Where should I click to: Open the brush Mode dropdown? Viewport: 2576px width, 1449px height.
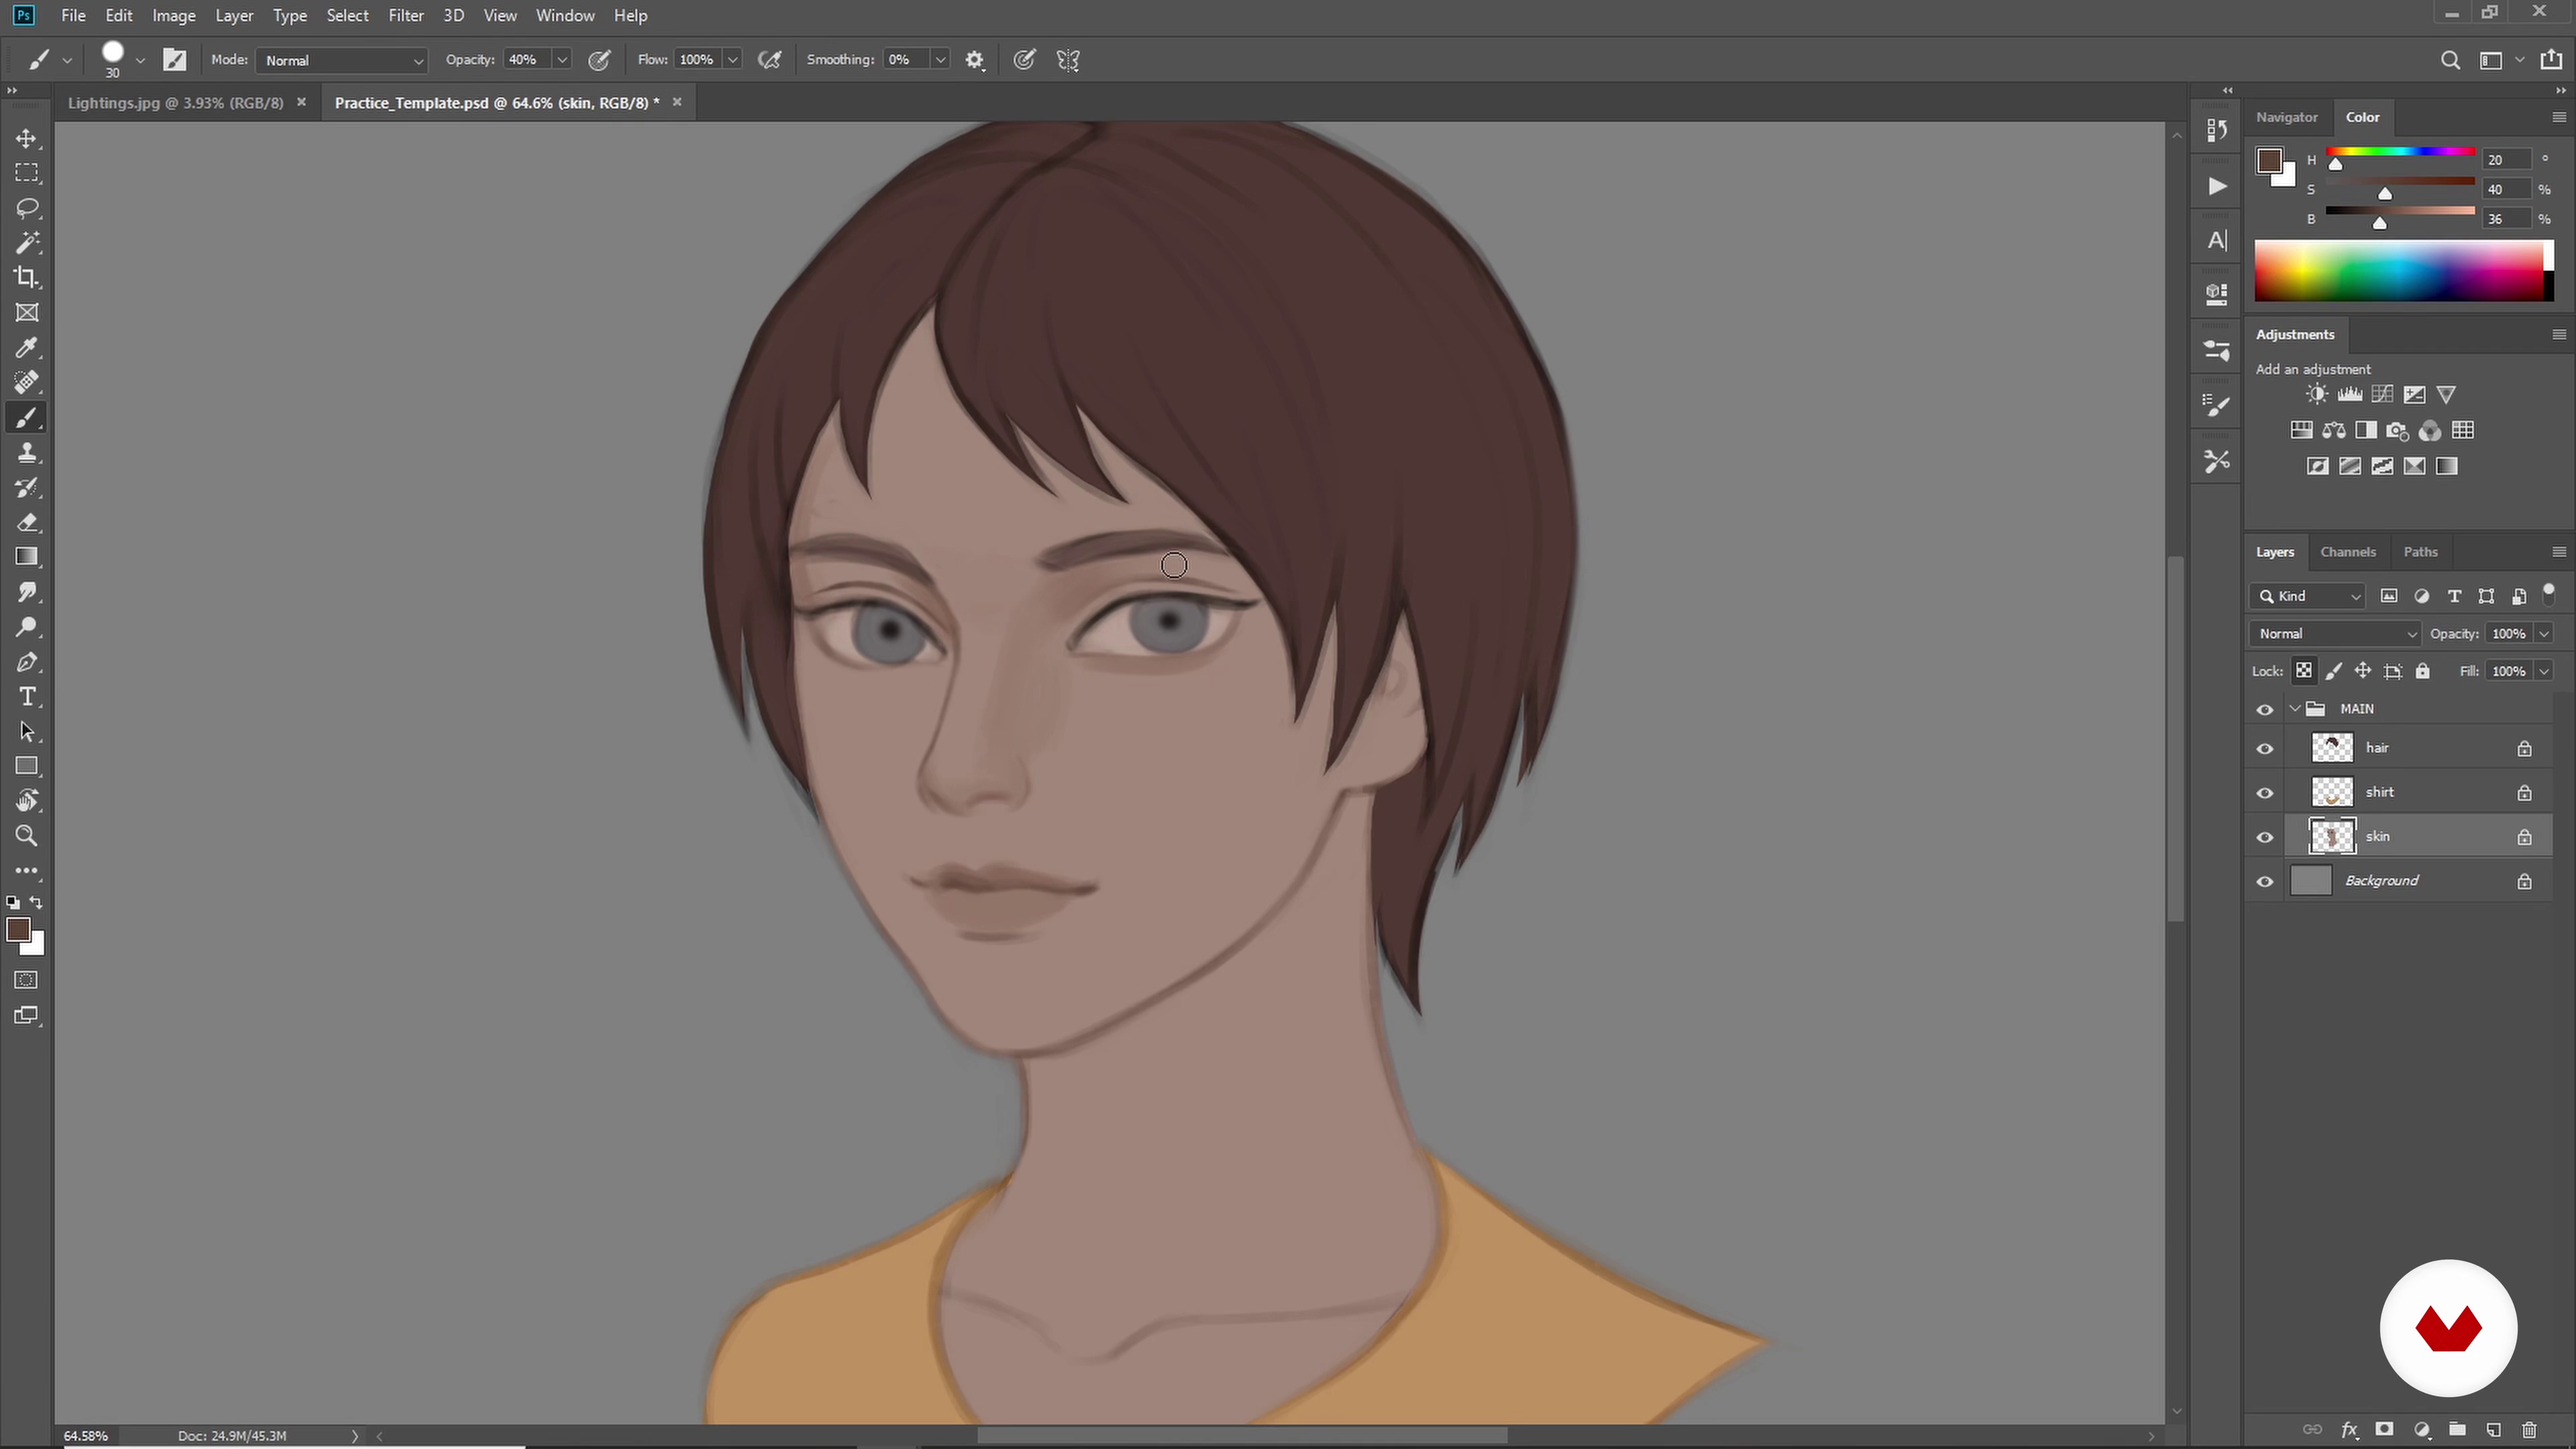[342, 60]
